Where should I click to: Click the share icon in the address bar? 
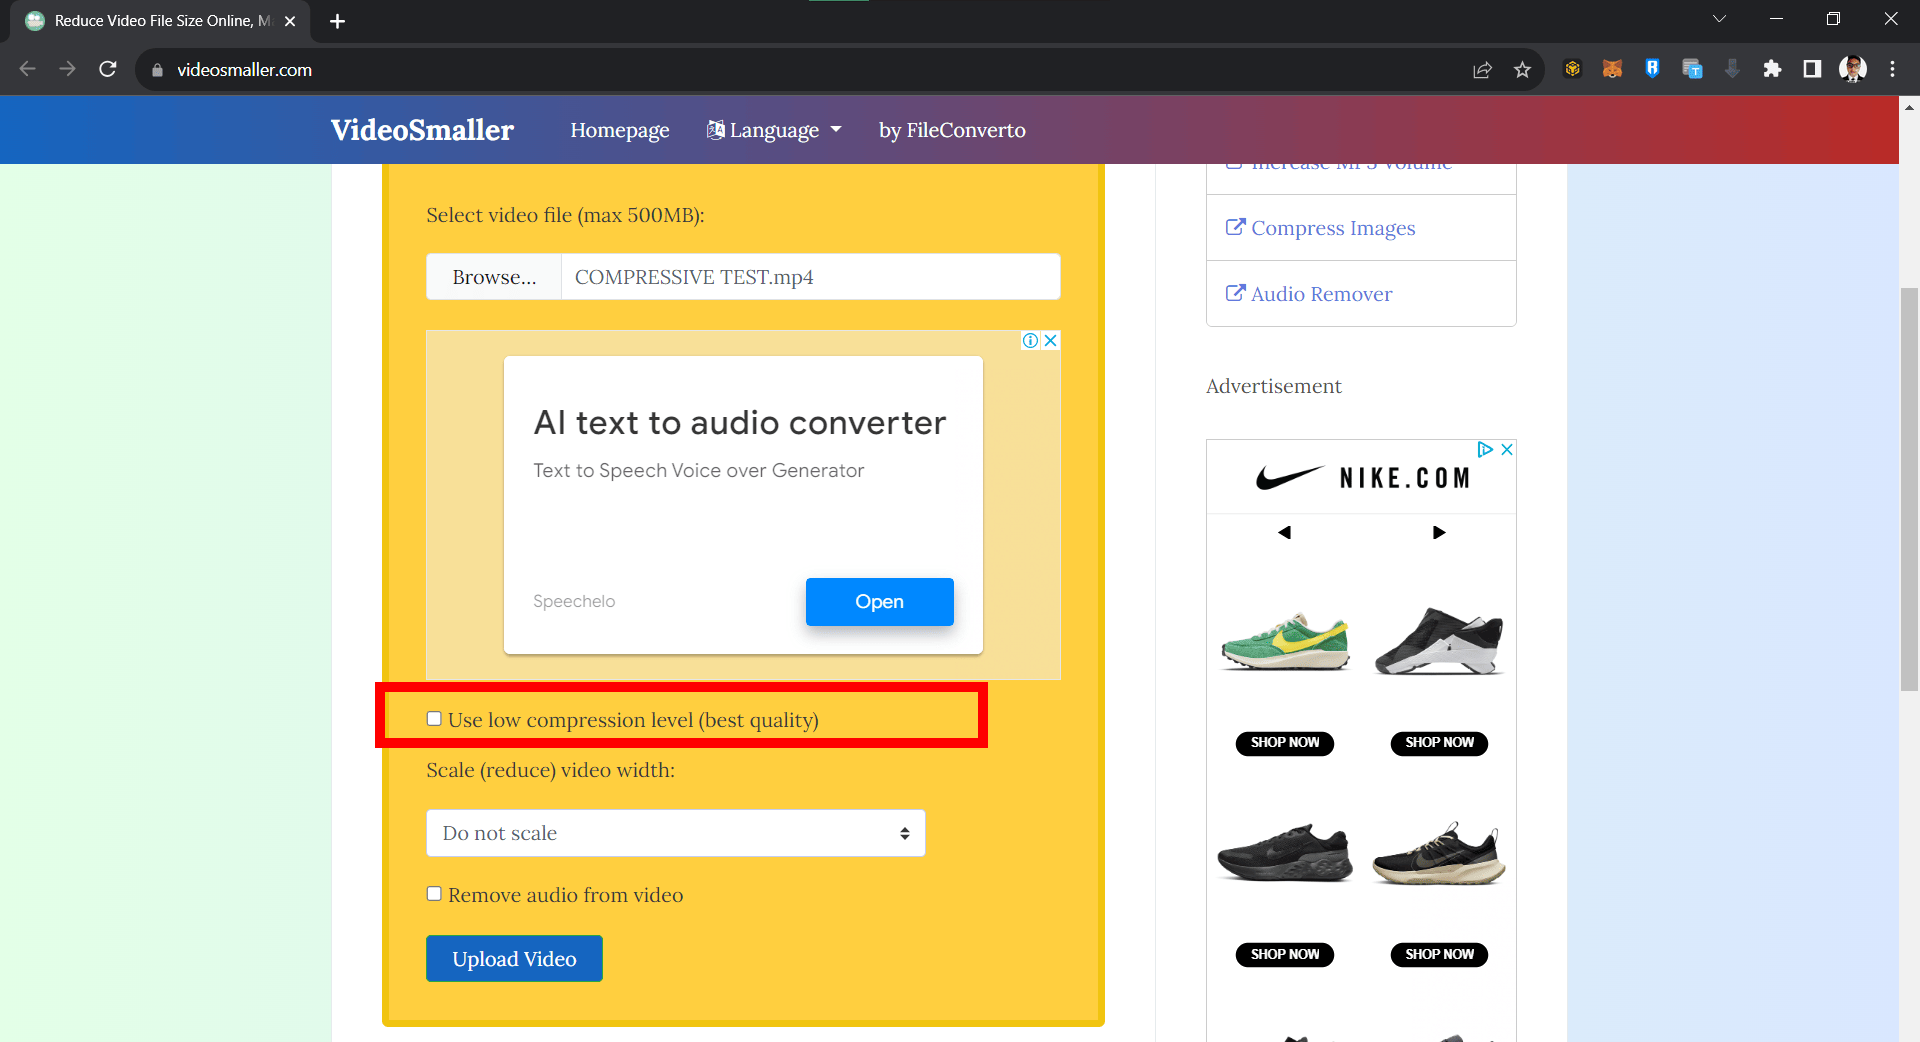point(1482,69)
